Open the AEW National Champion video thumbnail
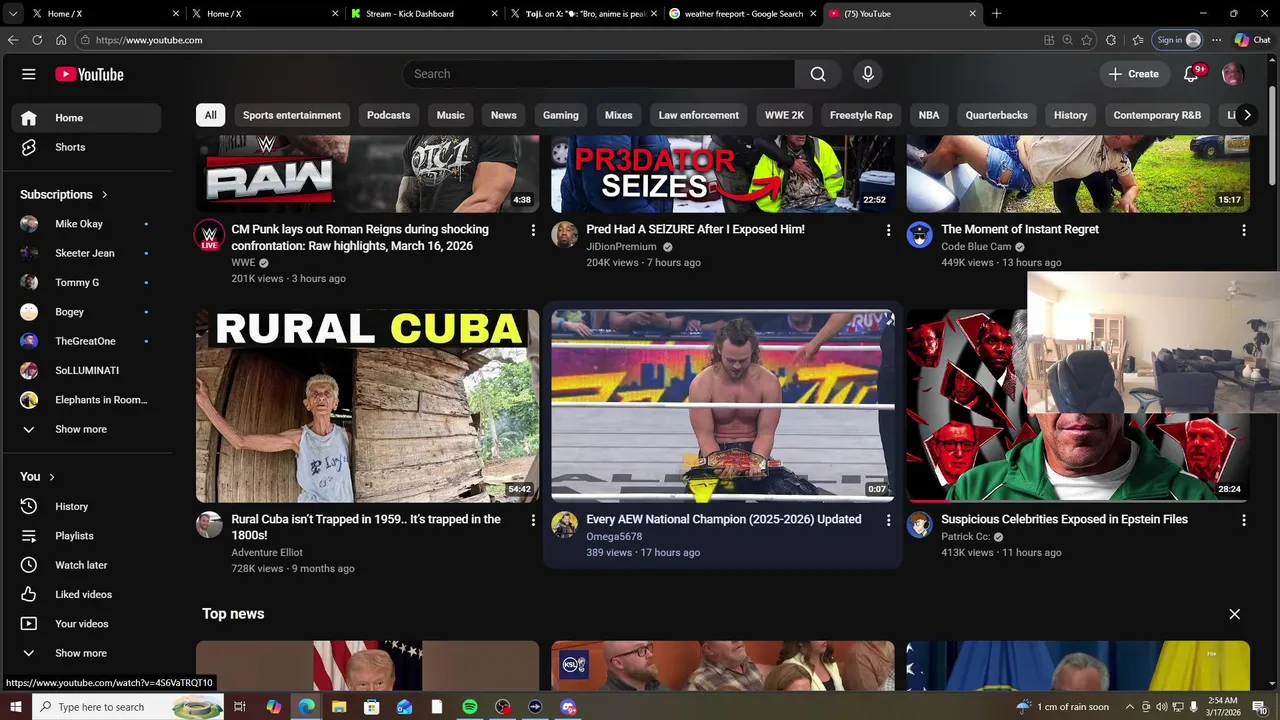Viewport: 1280px width, 720px height. pos(722,405)
